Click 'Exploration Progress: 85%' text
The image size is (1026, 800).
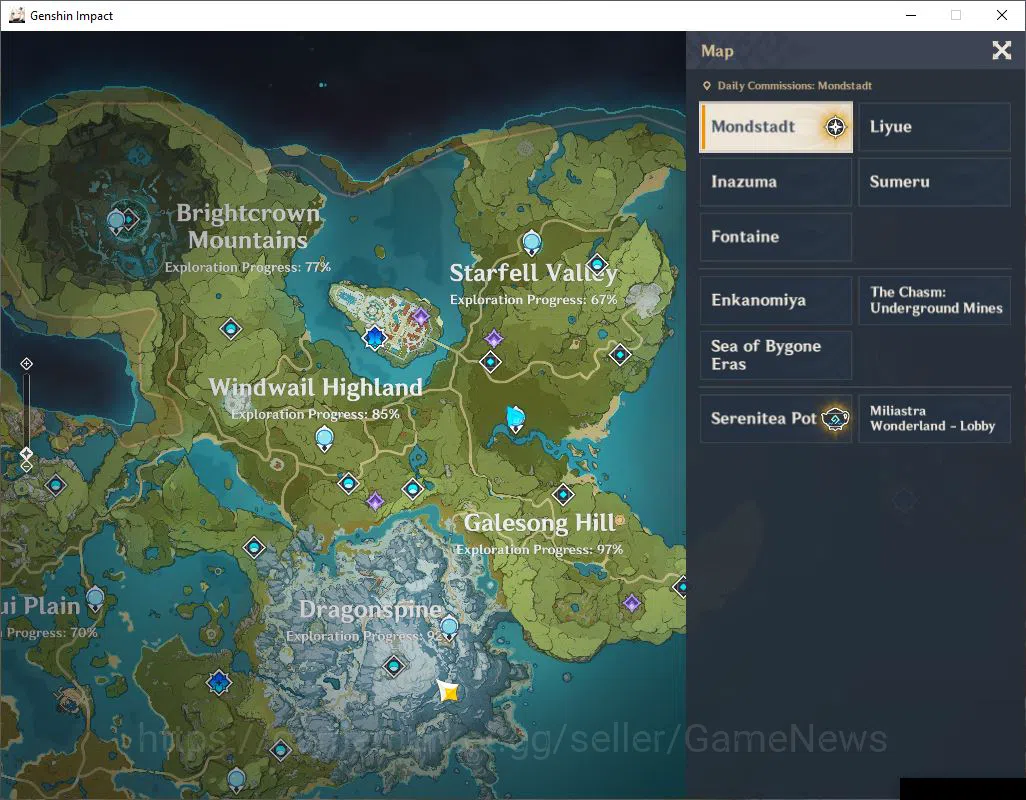315,414
